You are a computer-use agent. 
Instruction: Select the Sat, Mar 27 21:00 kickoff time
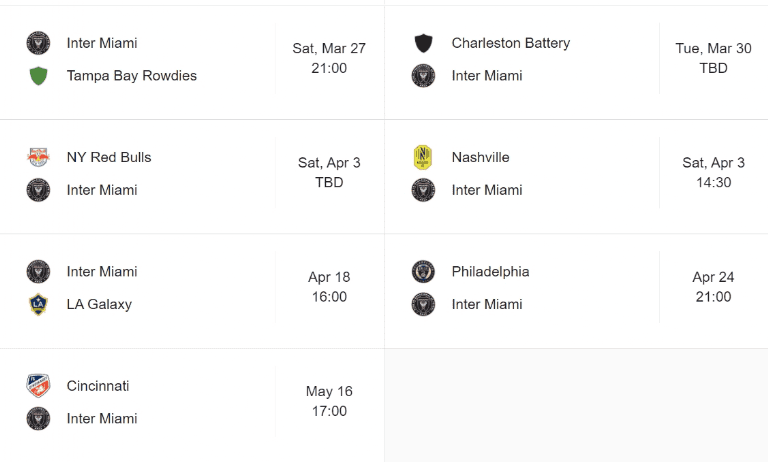pyautogui.click(x=329, y=58)
